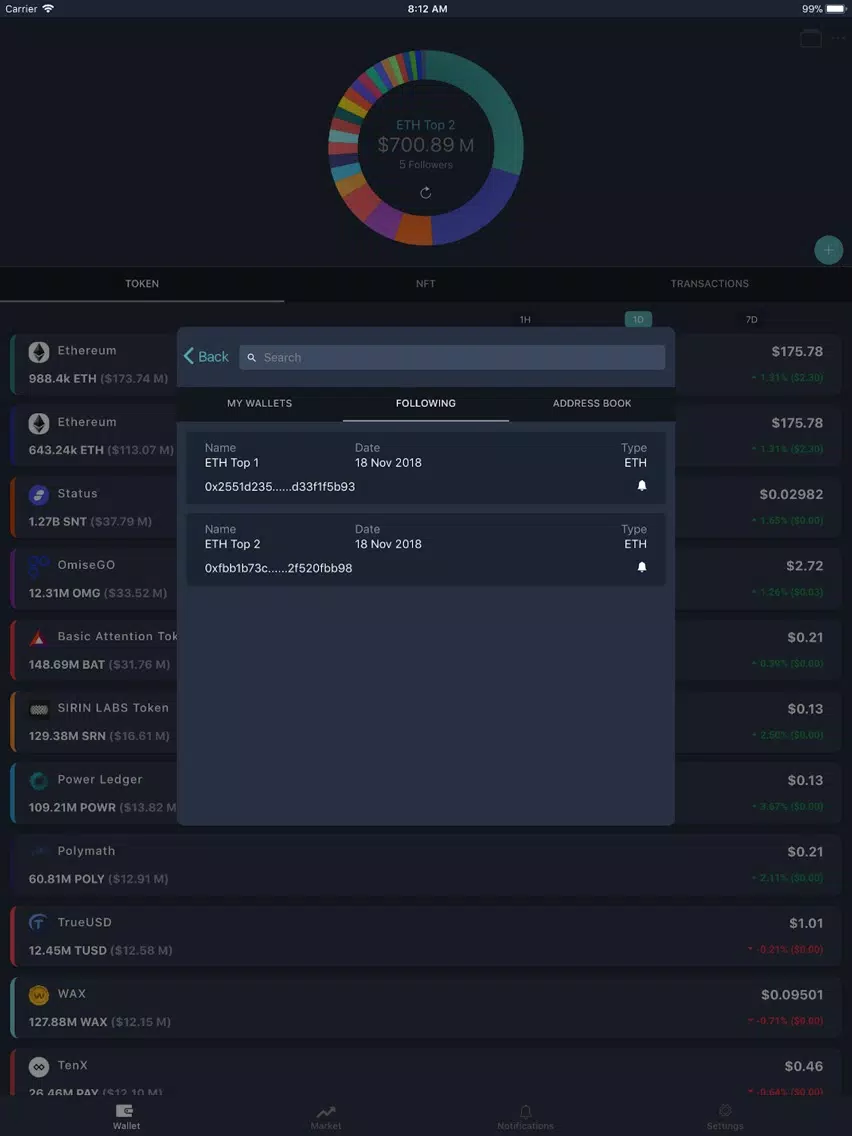Click the TenX token icon
Image resolution: width=852 pixels, height=1136 pixels.
(x=39, y=1066)
